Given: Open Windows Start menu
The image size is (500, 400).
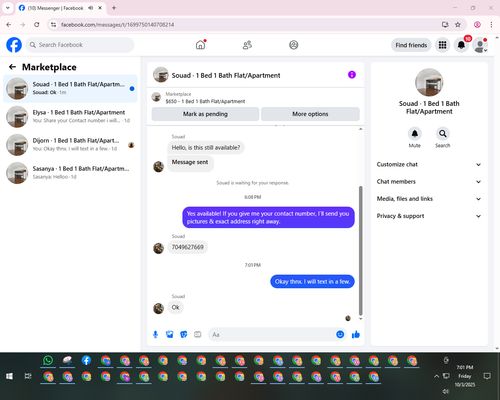Looking at the screenshot, I should pos(9,376).
